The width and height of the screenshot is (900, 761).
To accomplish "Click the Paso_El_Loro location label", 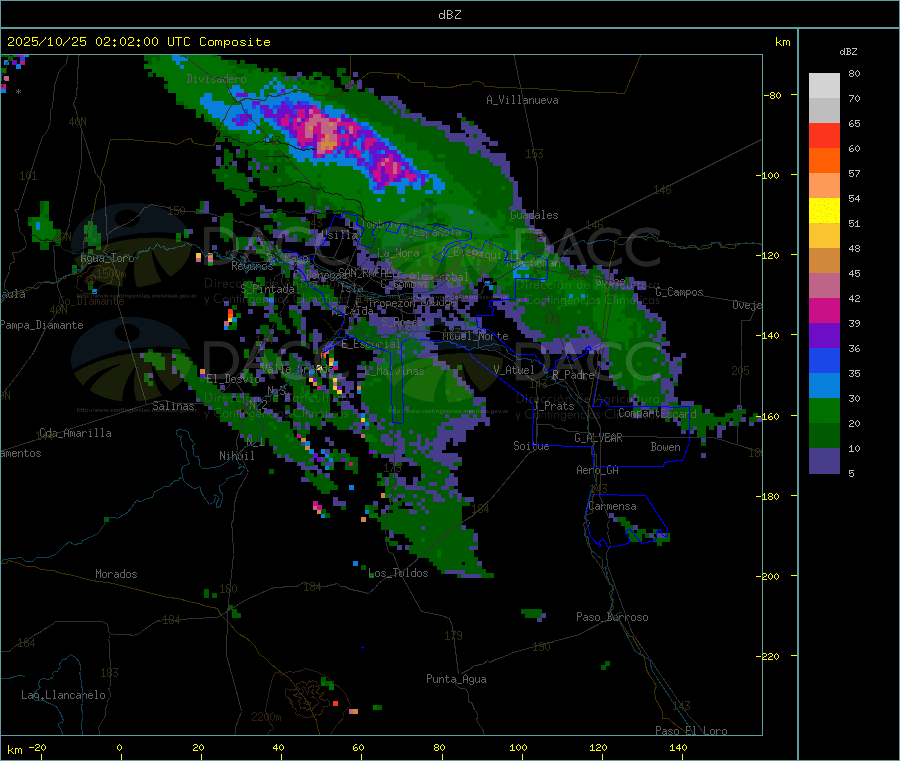I will 692,731.
